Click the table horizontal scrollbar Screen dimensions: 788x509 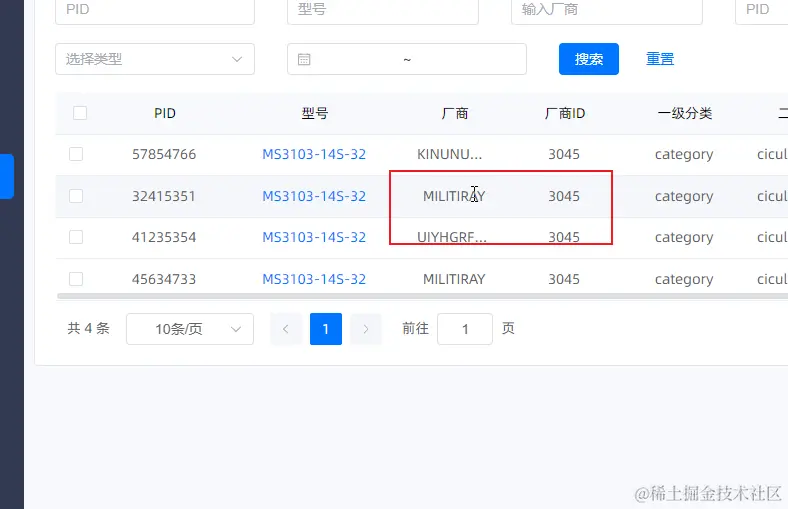pos(422,296)
